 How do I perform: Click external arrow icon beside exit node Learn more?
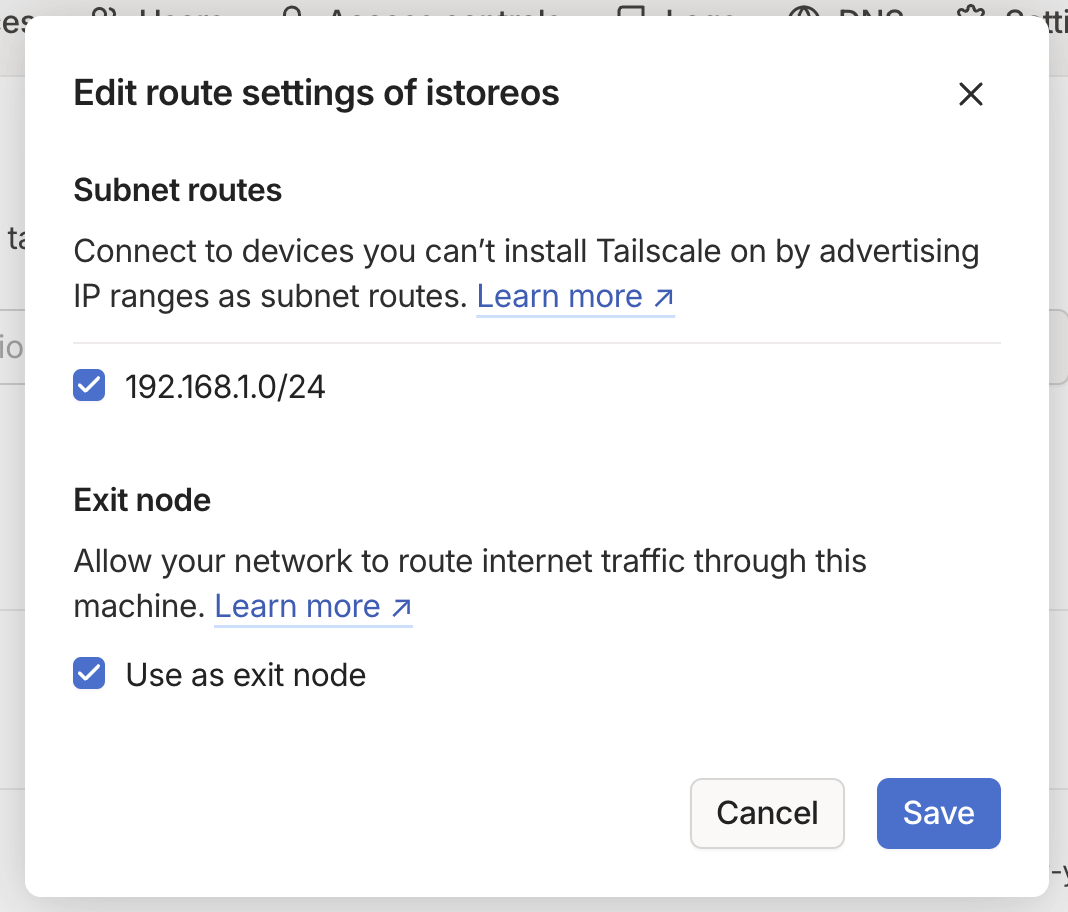[402, 607]
